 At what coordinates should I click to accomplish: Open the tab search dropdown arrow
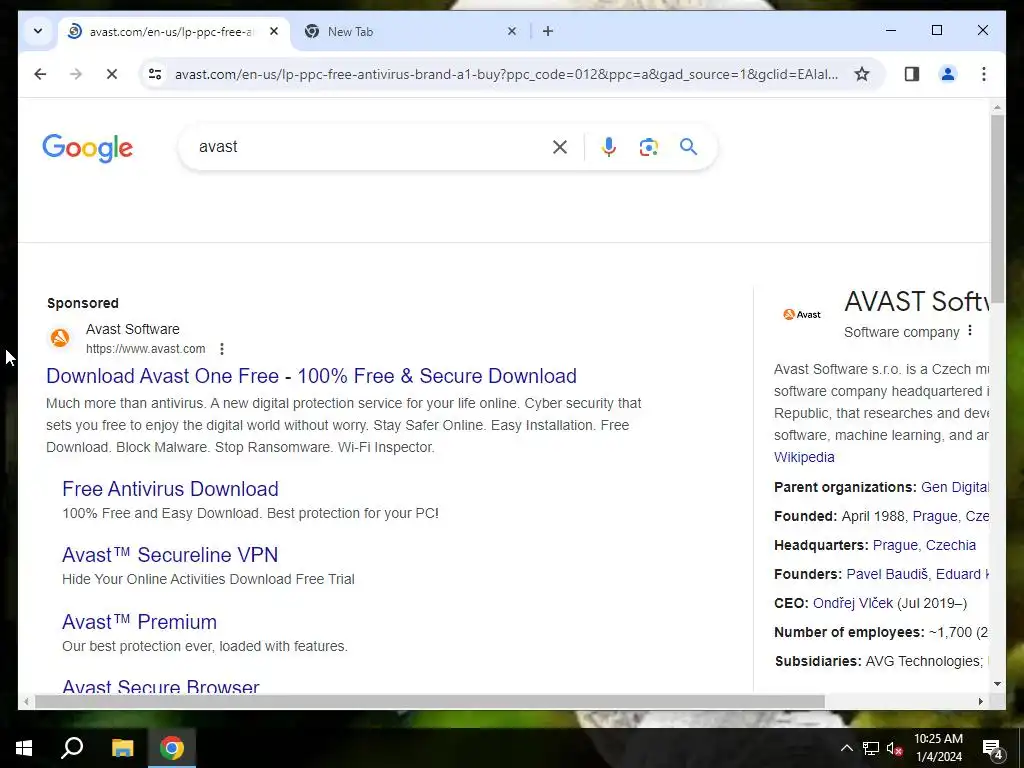tap(38, 31)
